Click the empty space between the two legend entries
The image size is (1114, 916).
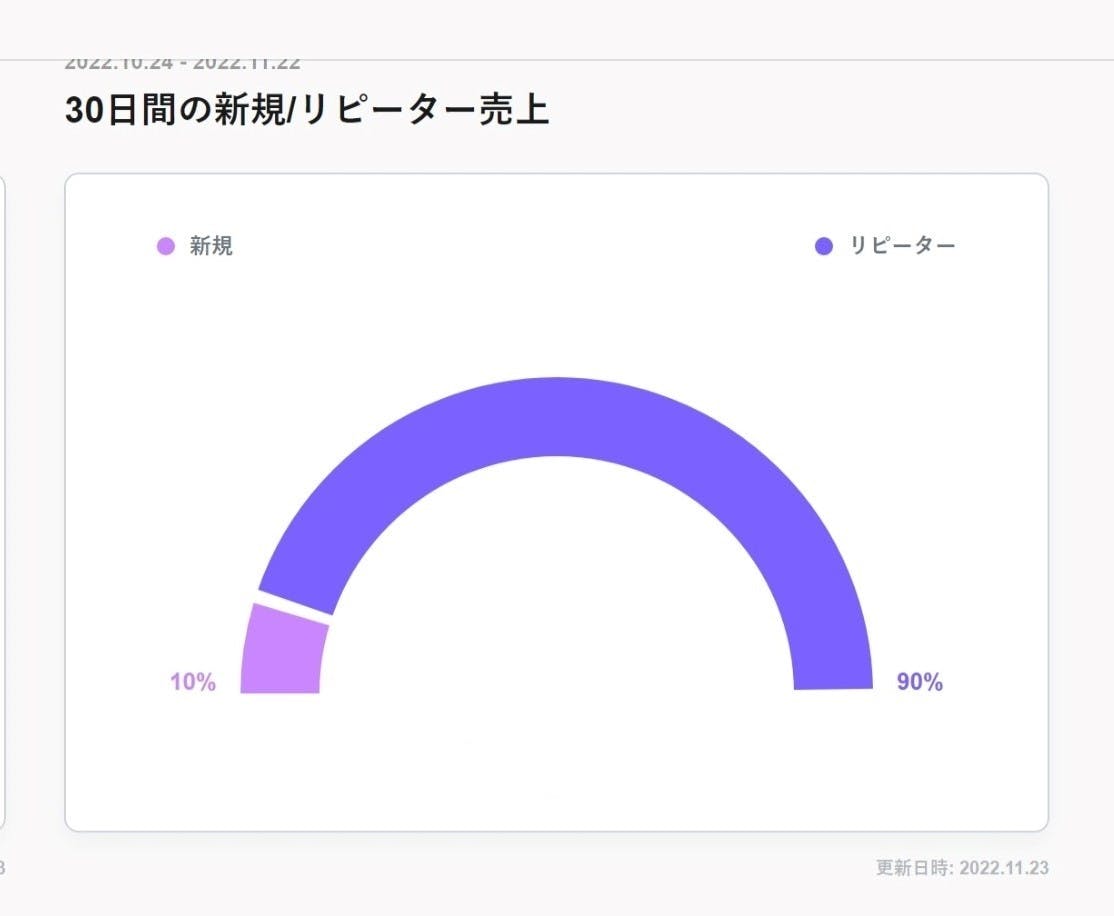pos(520,246)
